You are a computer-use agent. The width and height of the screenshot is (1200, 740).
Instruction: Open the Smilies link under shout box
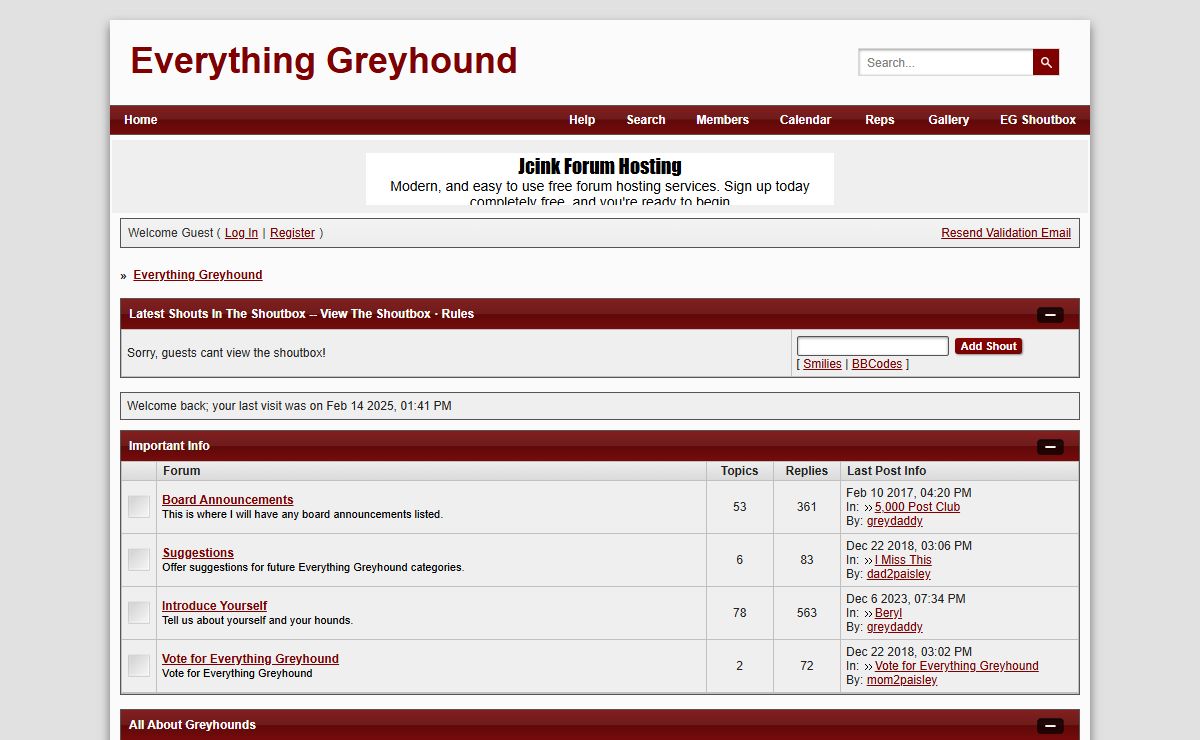[x=822, y=364]
